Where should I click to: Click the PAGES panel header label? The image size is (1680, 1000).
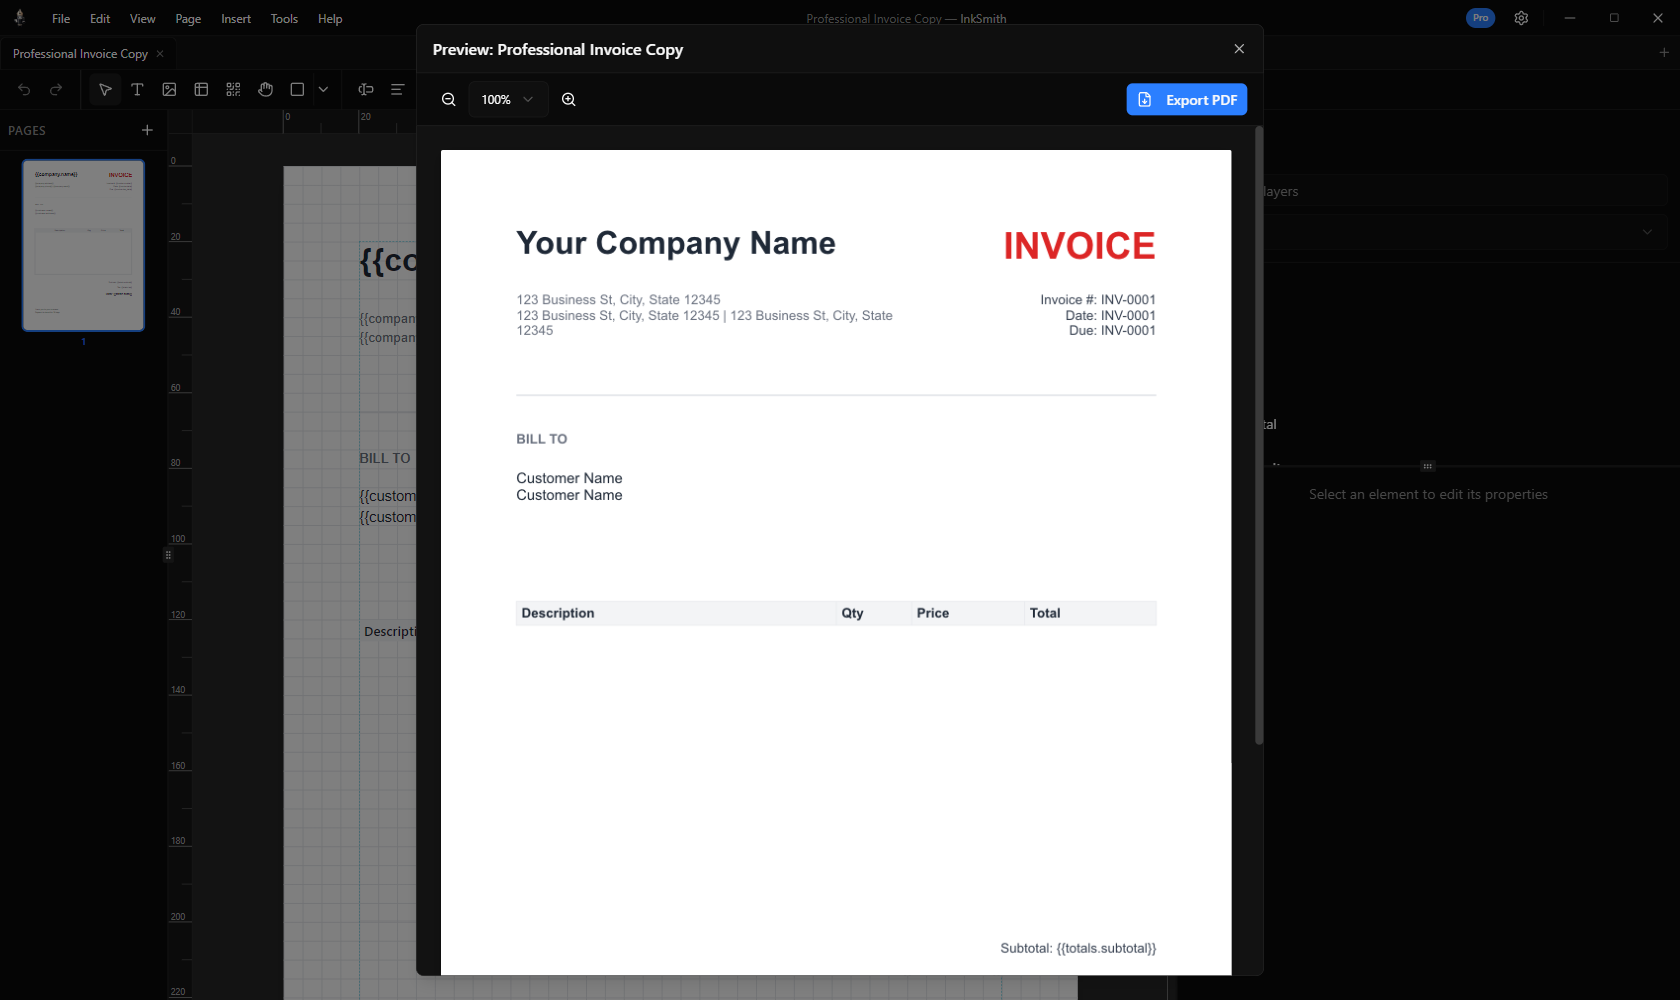pos(27,131)
